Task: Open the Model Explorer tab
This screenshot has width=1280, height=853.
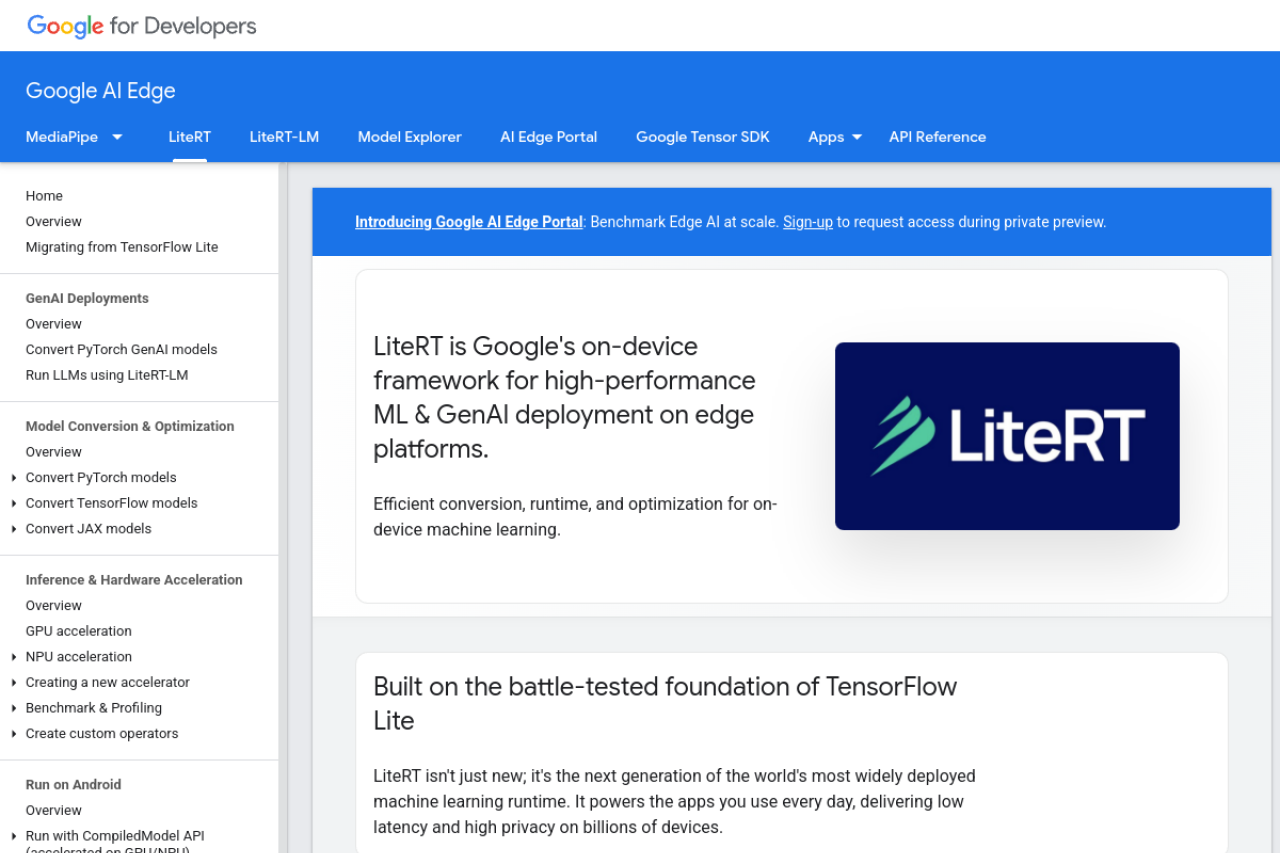Action: 410,137
